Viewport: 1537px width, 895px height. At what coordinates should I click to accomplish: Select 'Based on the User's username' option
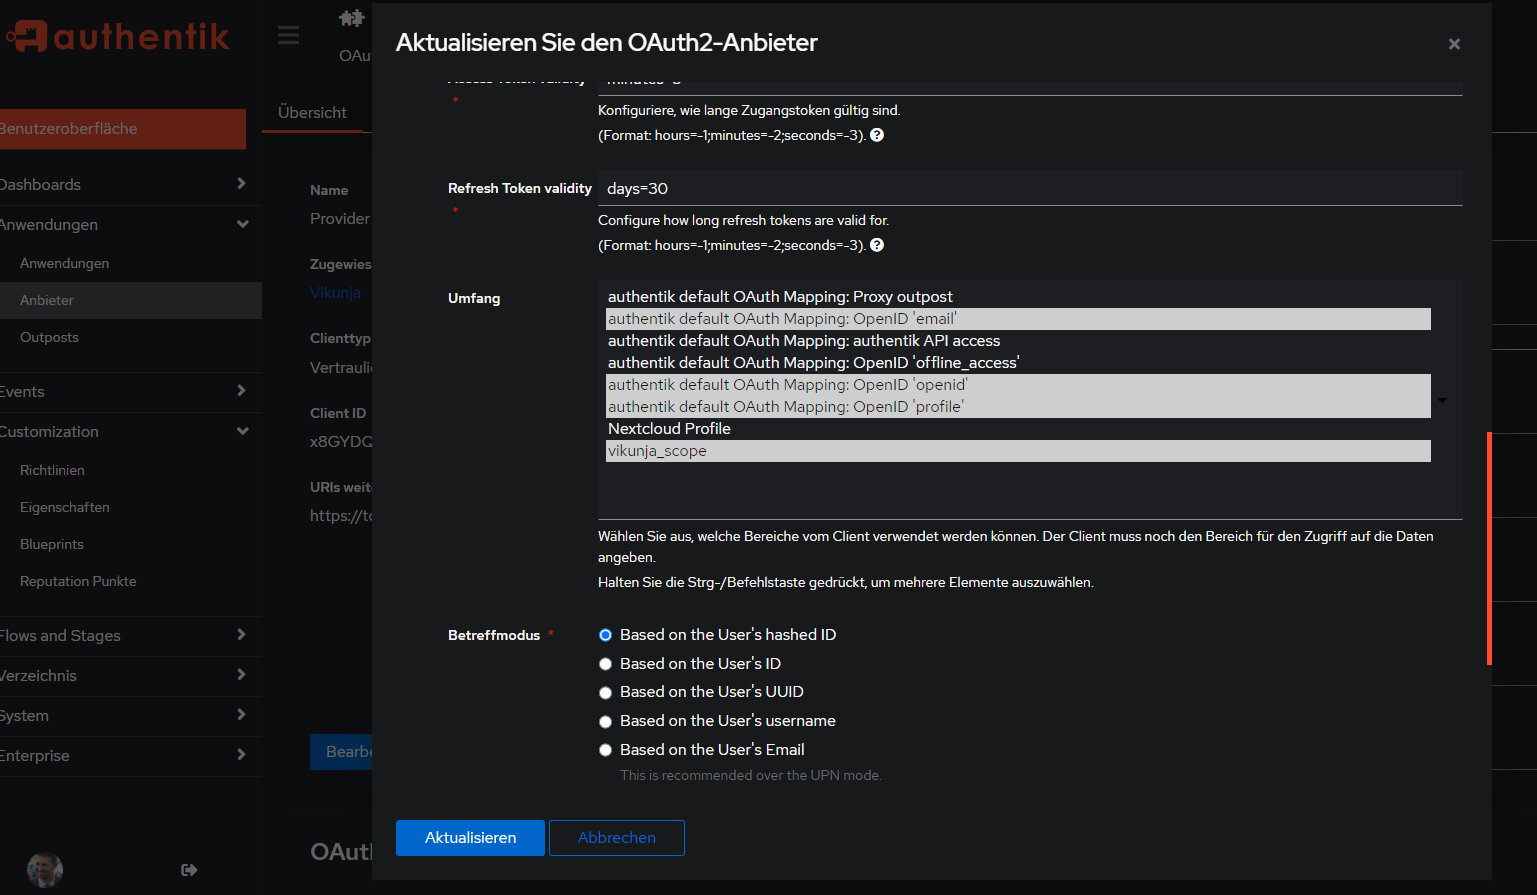pos(605,721)
